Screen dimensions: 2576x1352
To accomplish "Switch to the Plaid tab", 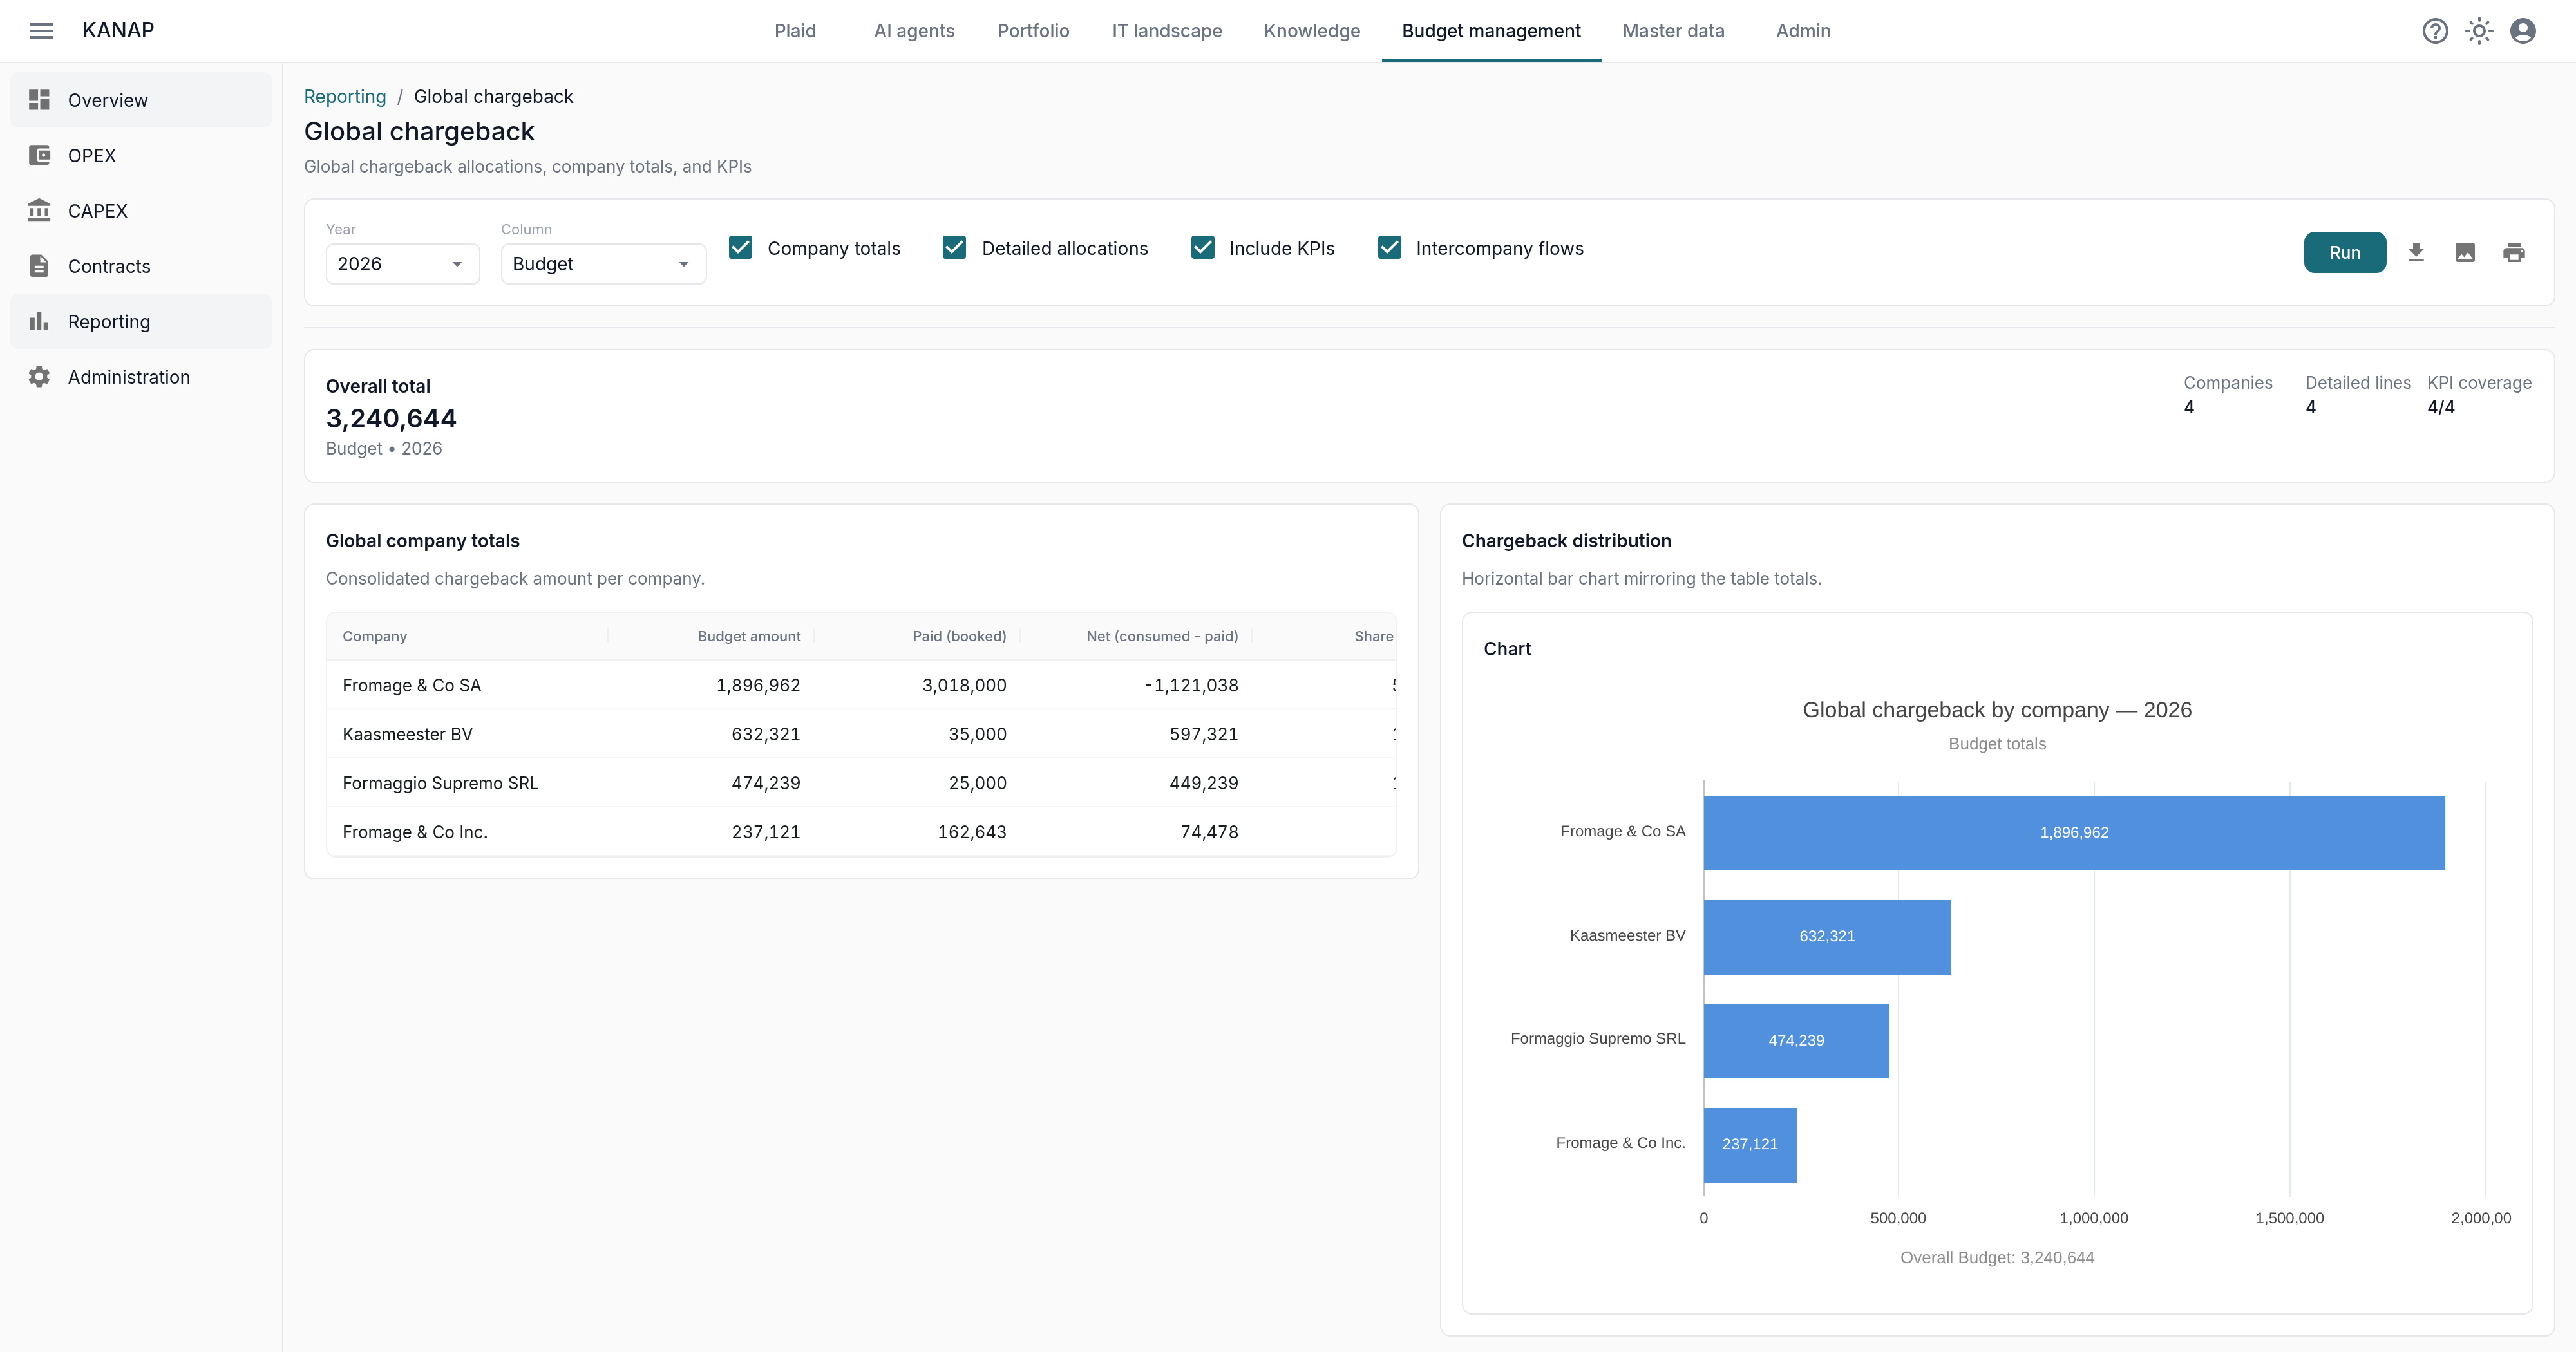I will coord(795,31).
